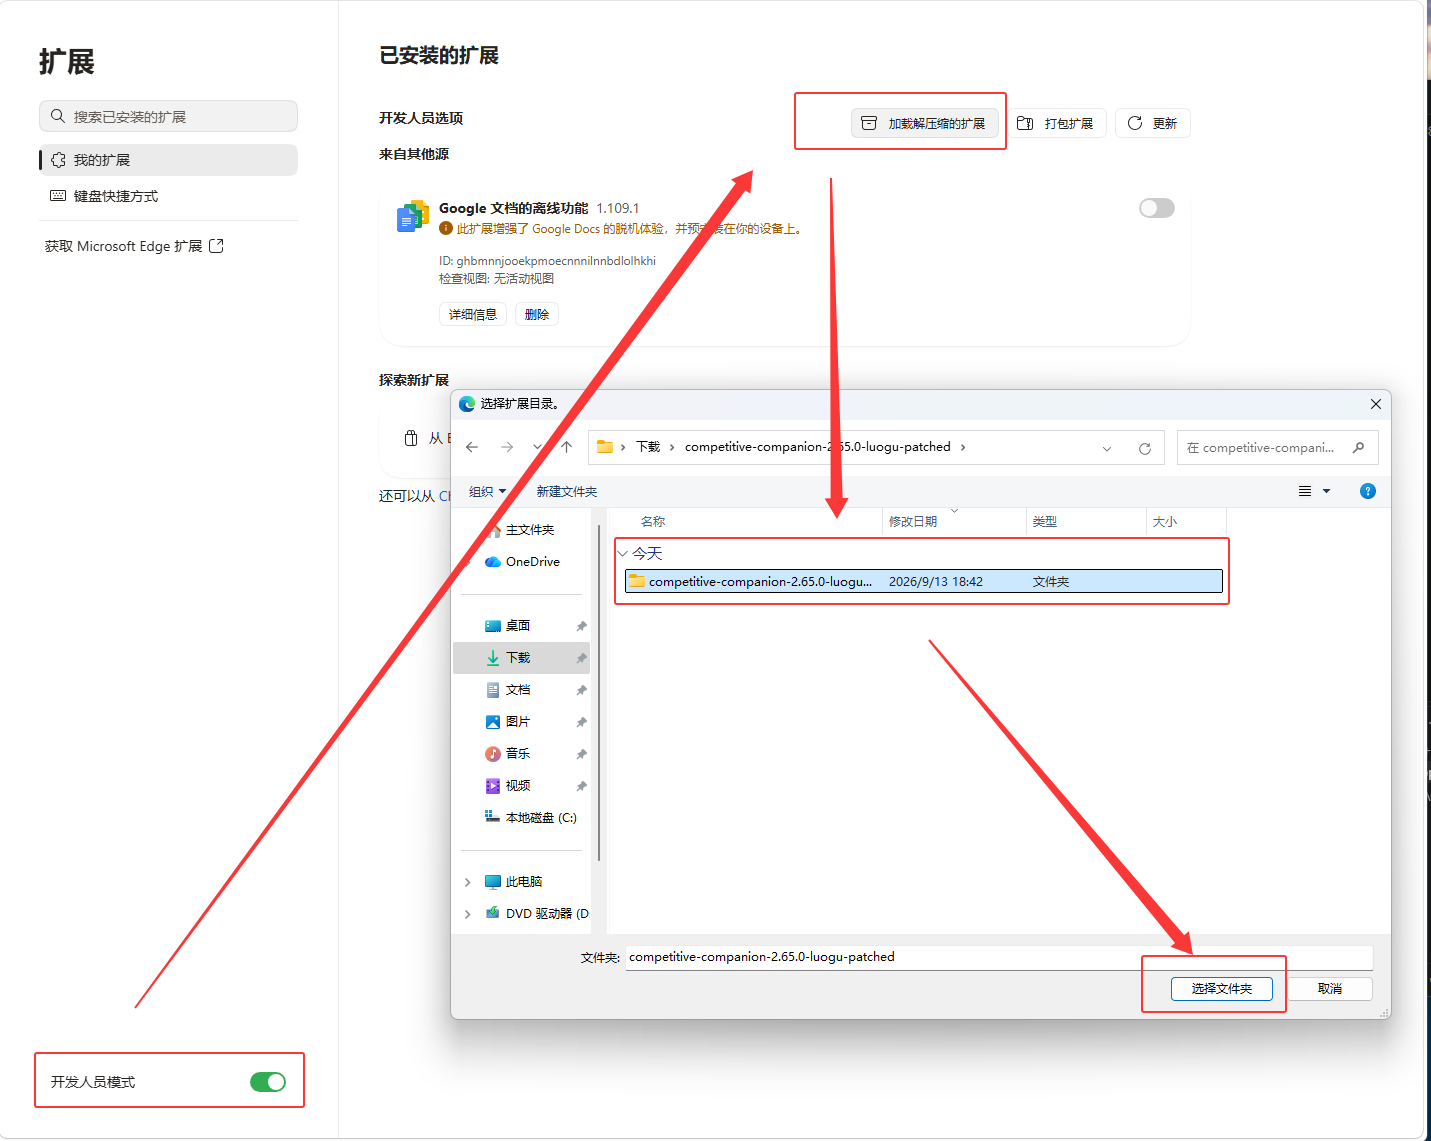Click the magnifier icon in the dialog search box
The image size is (1431, 1141).
1358,447
